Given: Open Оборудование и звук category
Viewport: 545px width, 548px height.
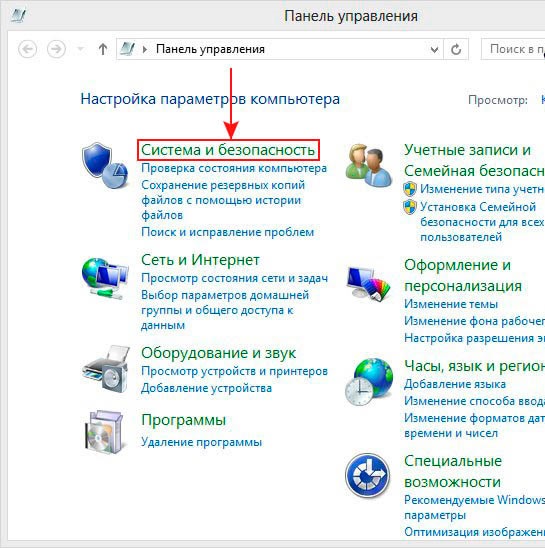Looking at the screenshot, I should 218,353.
